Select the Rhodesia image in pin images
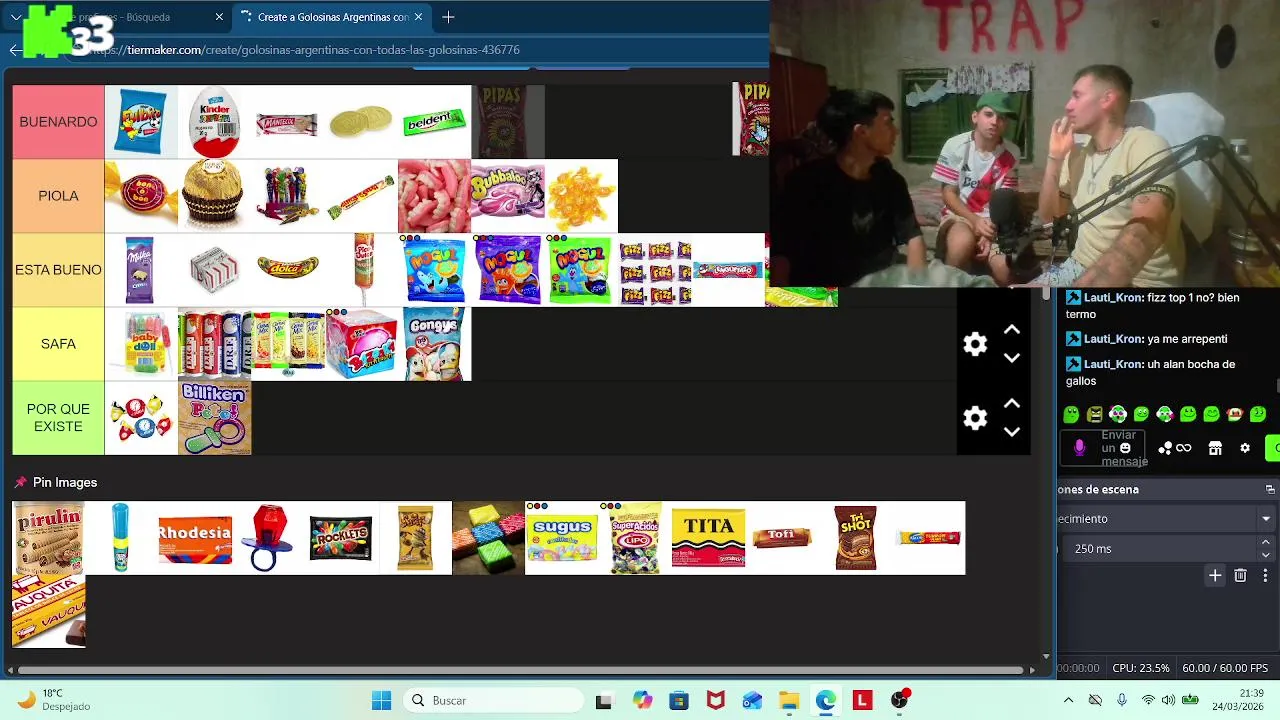 tap(195, 538)
